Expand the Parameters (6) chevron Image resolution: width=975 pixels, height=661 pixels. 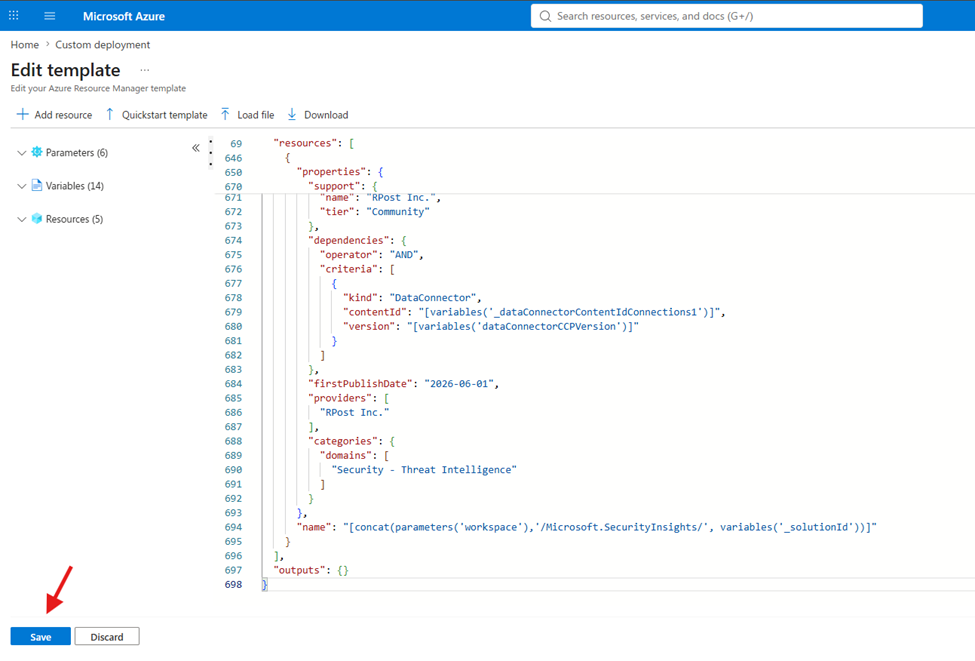(x=22, y=153)
